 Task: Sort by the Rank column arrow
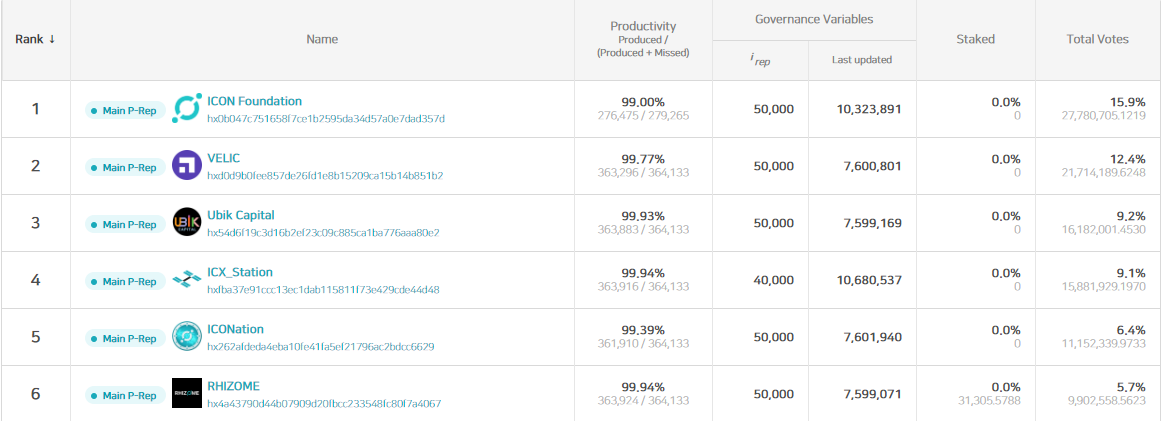pyautogui.click(x=52, y=39)
